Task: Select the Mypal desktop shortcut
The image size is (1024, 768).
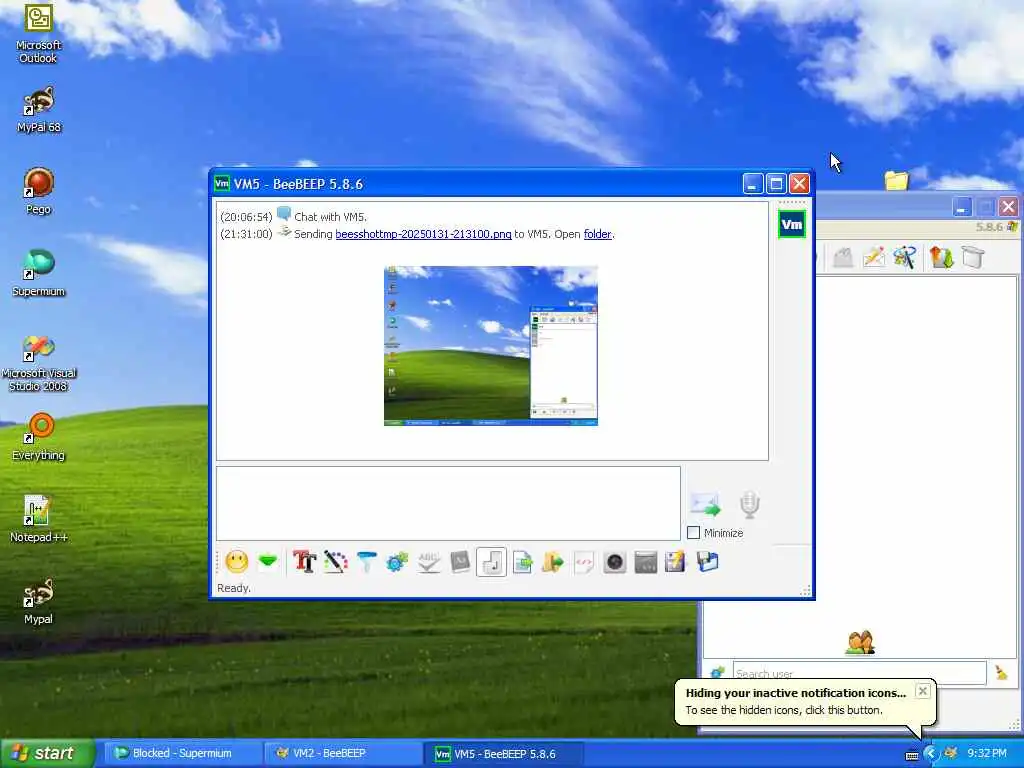Action: 39,601
